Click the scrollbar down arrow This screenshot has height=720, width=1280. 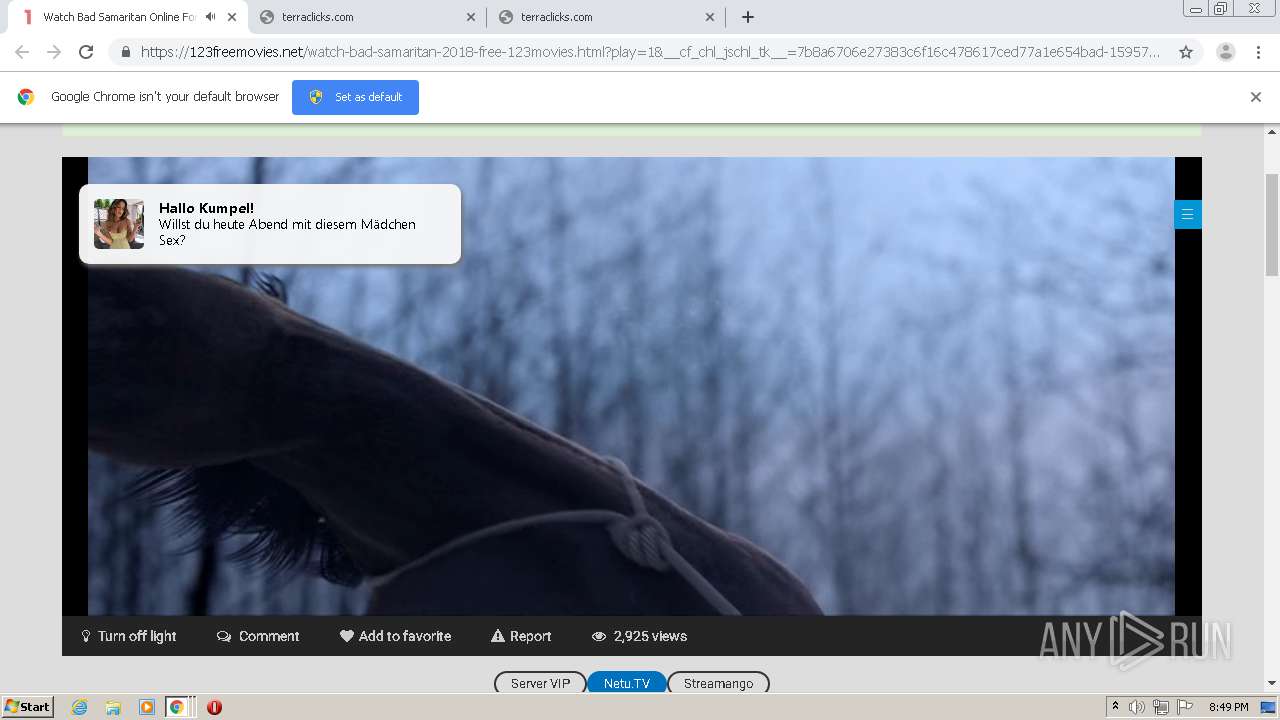1272,684
